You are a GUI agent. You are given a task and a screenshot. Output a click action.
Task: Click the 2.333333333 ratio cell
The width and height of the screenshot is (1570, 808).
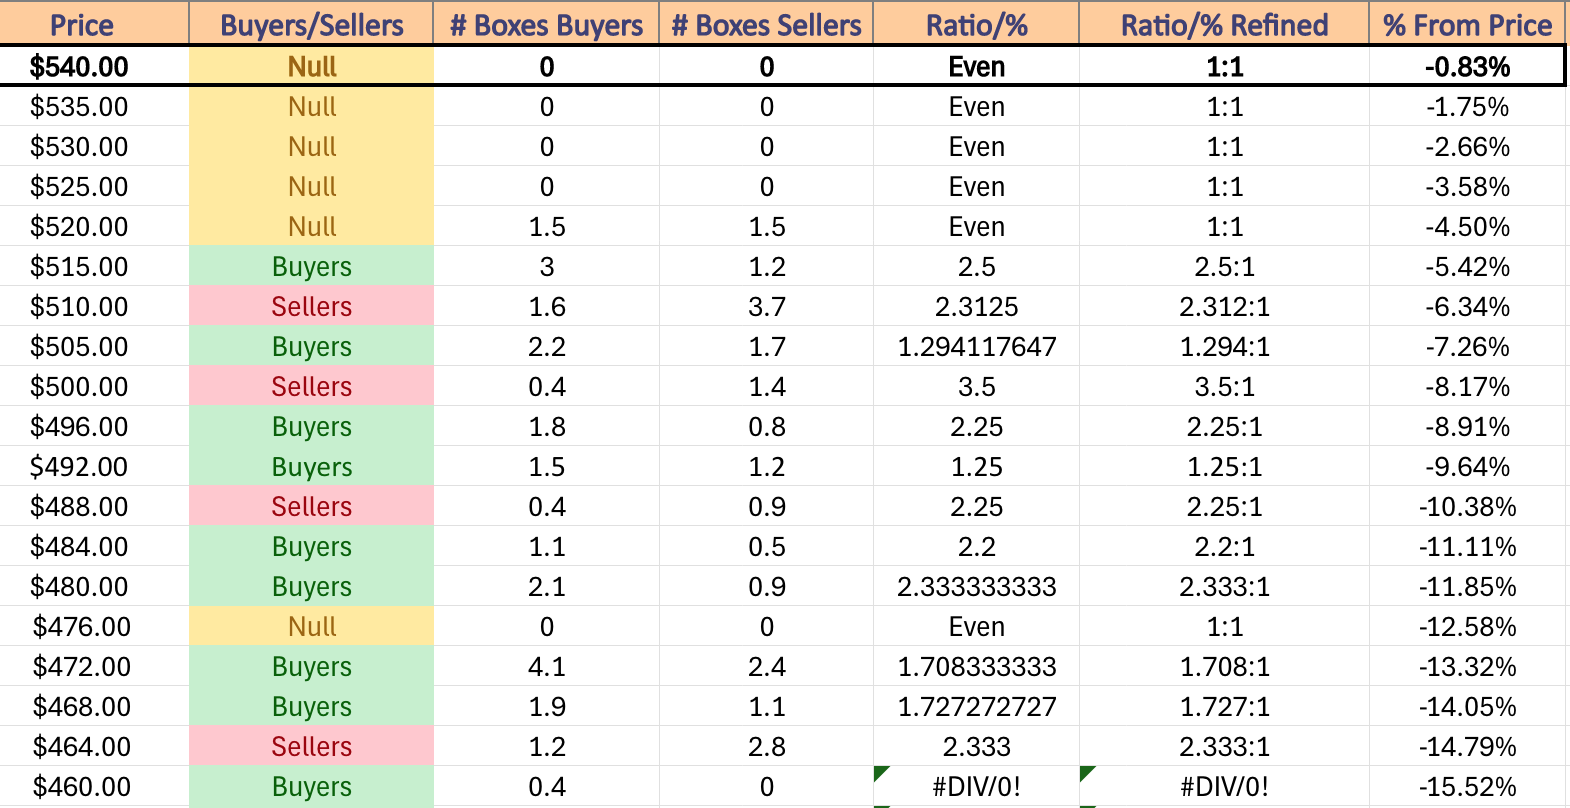pos(976,586)
